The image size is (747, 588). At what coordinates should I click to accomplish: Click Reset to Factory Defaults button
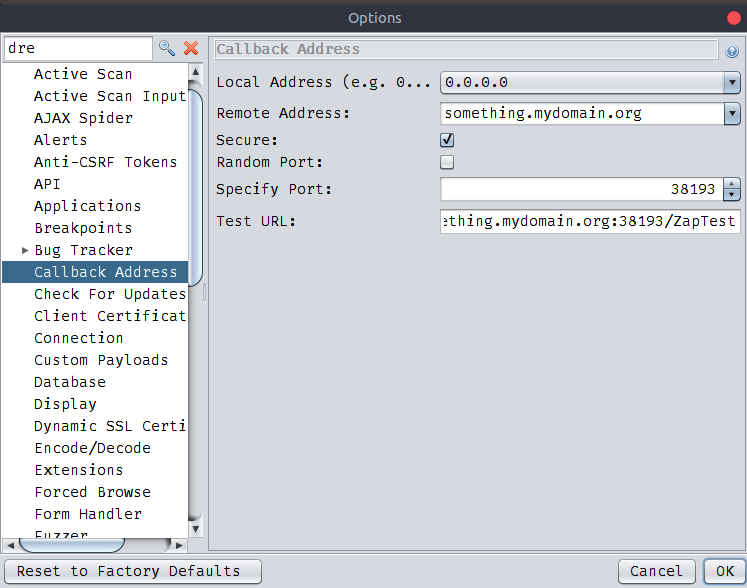(129, 571)
